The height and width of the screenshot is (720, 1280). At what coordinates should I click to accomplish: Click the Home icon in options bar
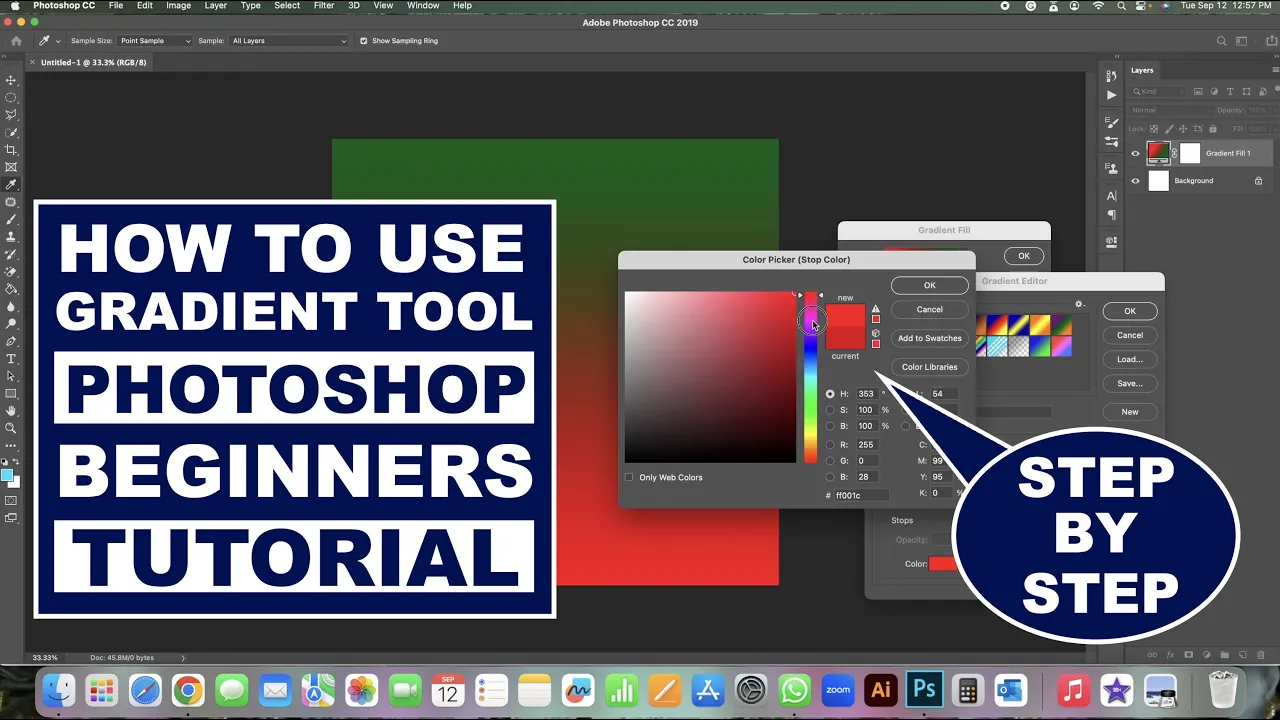pyautogui.click(x=16, y=41)
